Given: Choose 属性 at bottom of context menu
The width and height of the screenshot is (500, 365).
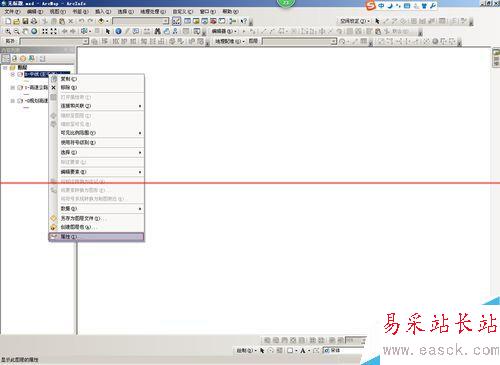Looking at the screenshot, I should (96, 237).
